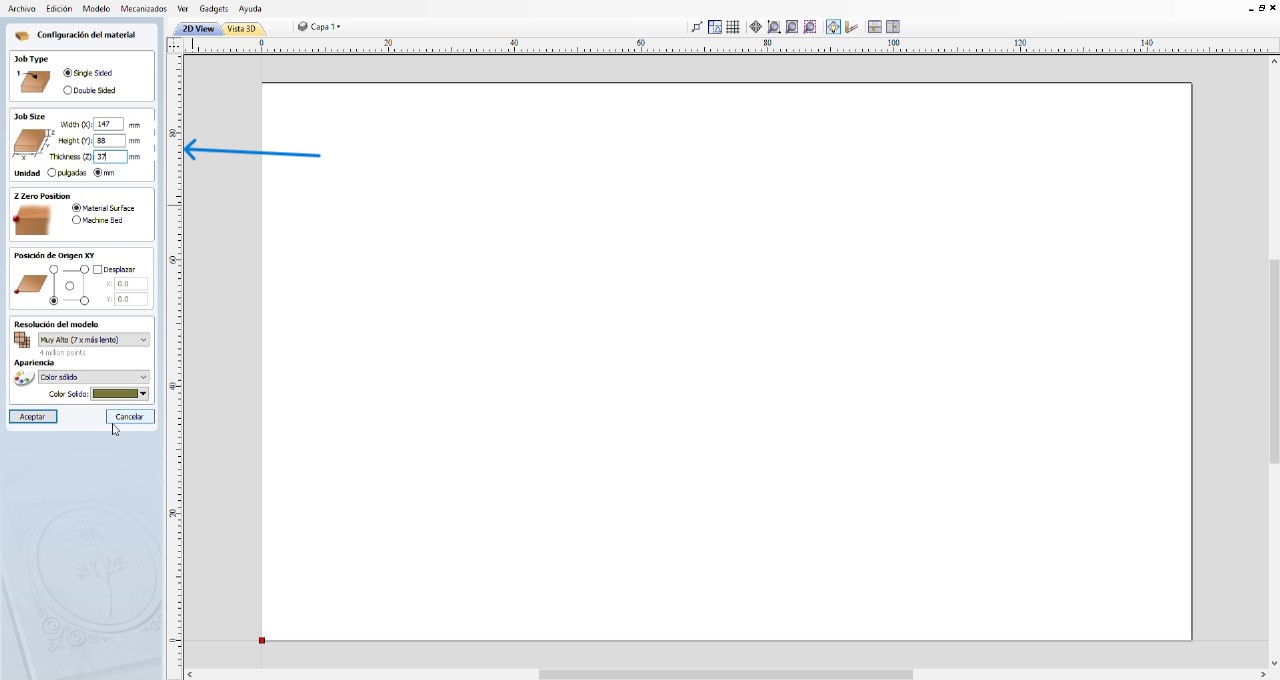Click the Job Type material preview image

[x=34, y=82]
